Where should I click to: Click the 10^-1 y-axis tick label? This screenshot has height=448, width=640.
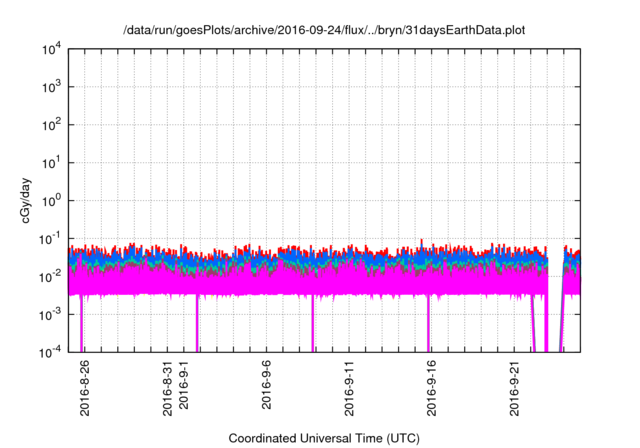(x=49, y=239)
